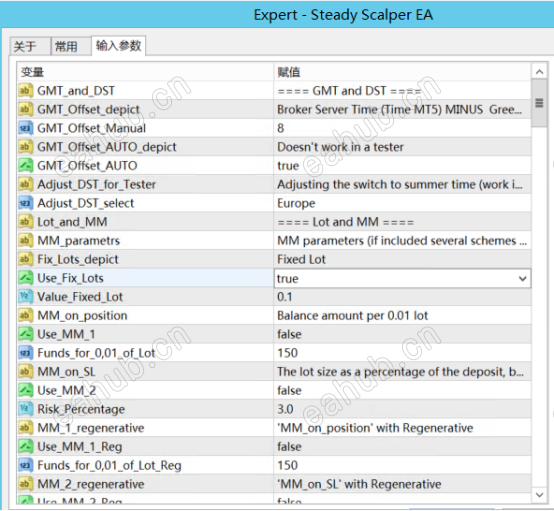Viewport: 554px width, 511px height.
Task: Click the boolean icon beside Use_MM_1
Action: 25,334
